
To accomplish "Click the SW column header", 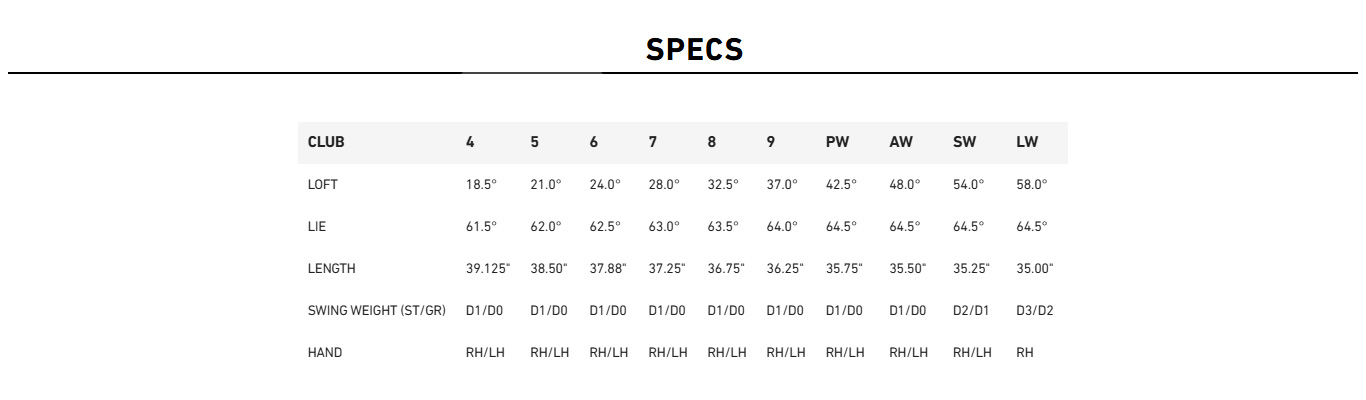I will click(x=964, y=142).
